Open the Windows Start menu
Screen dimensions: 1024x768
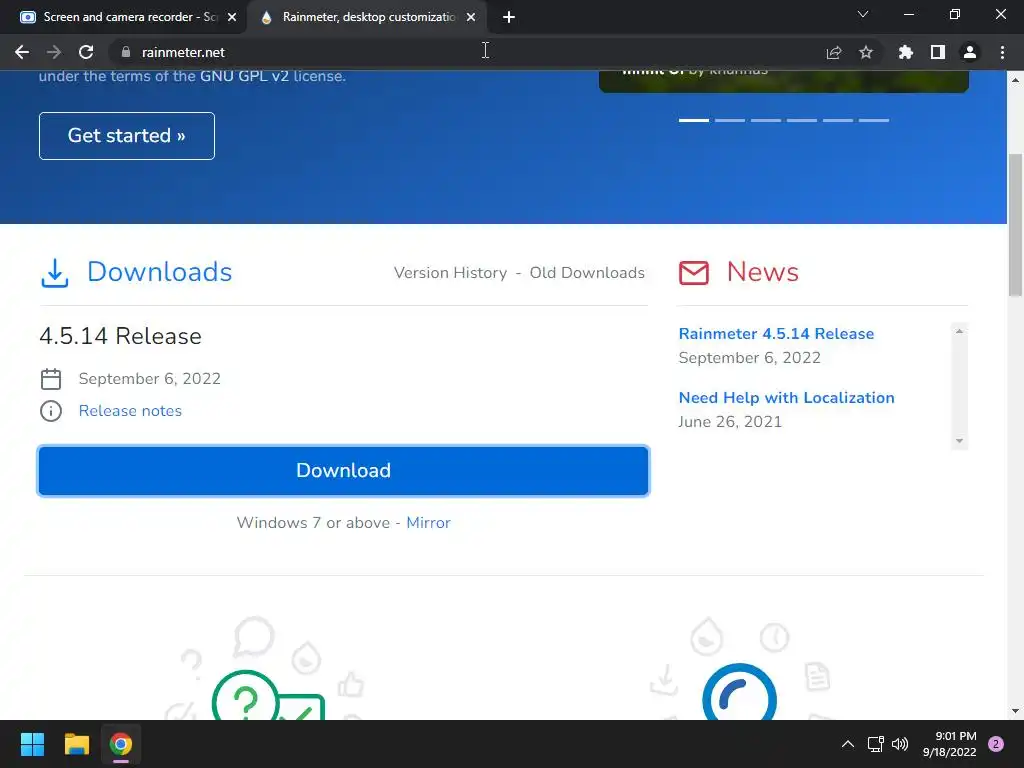click(32, 744)
